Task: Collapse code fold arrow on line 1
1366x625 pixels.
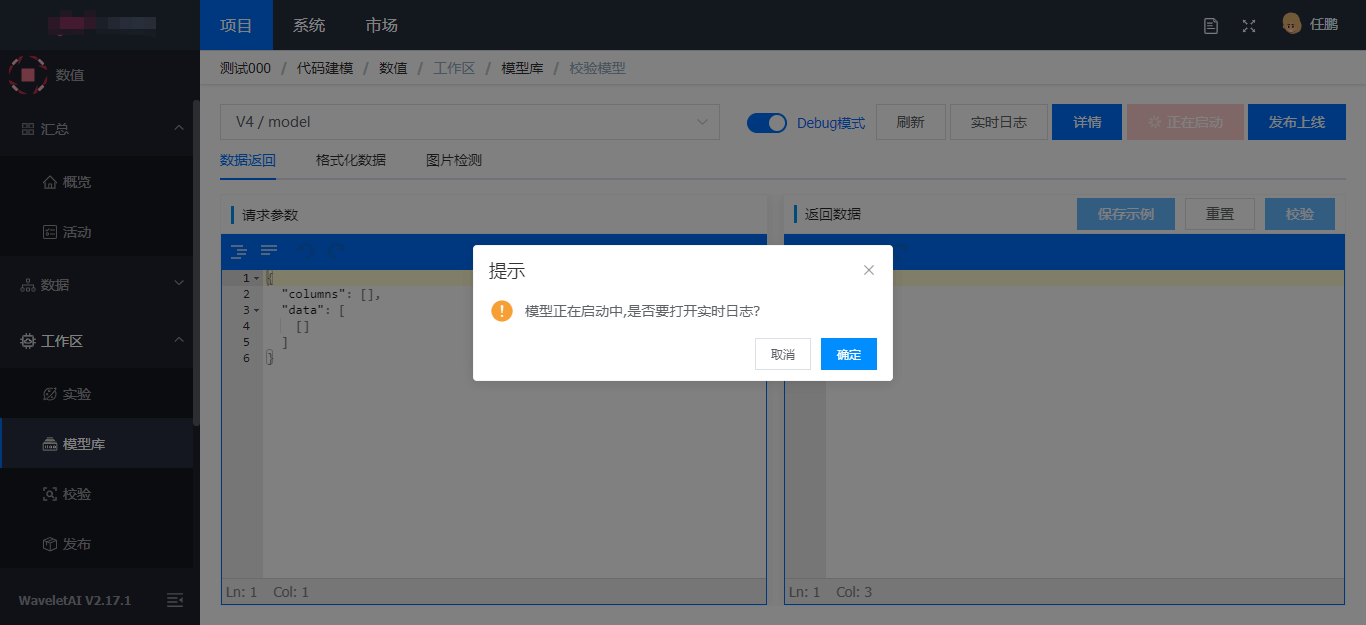Action: pos(257,278)
